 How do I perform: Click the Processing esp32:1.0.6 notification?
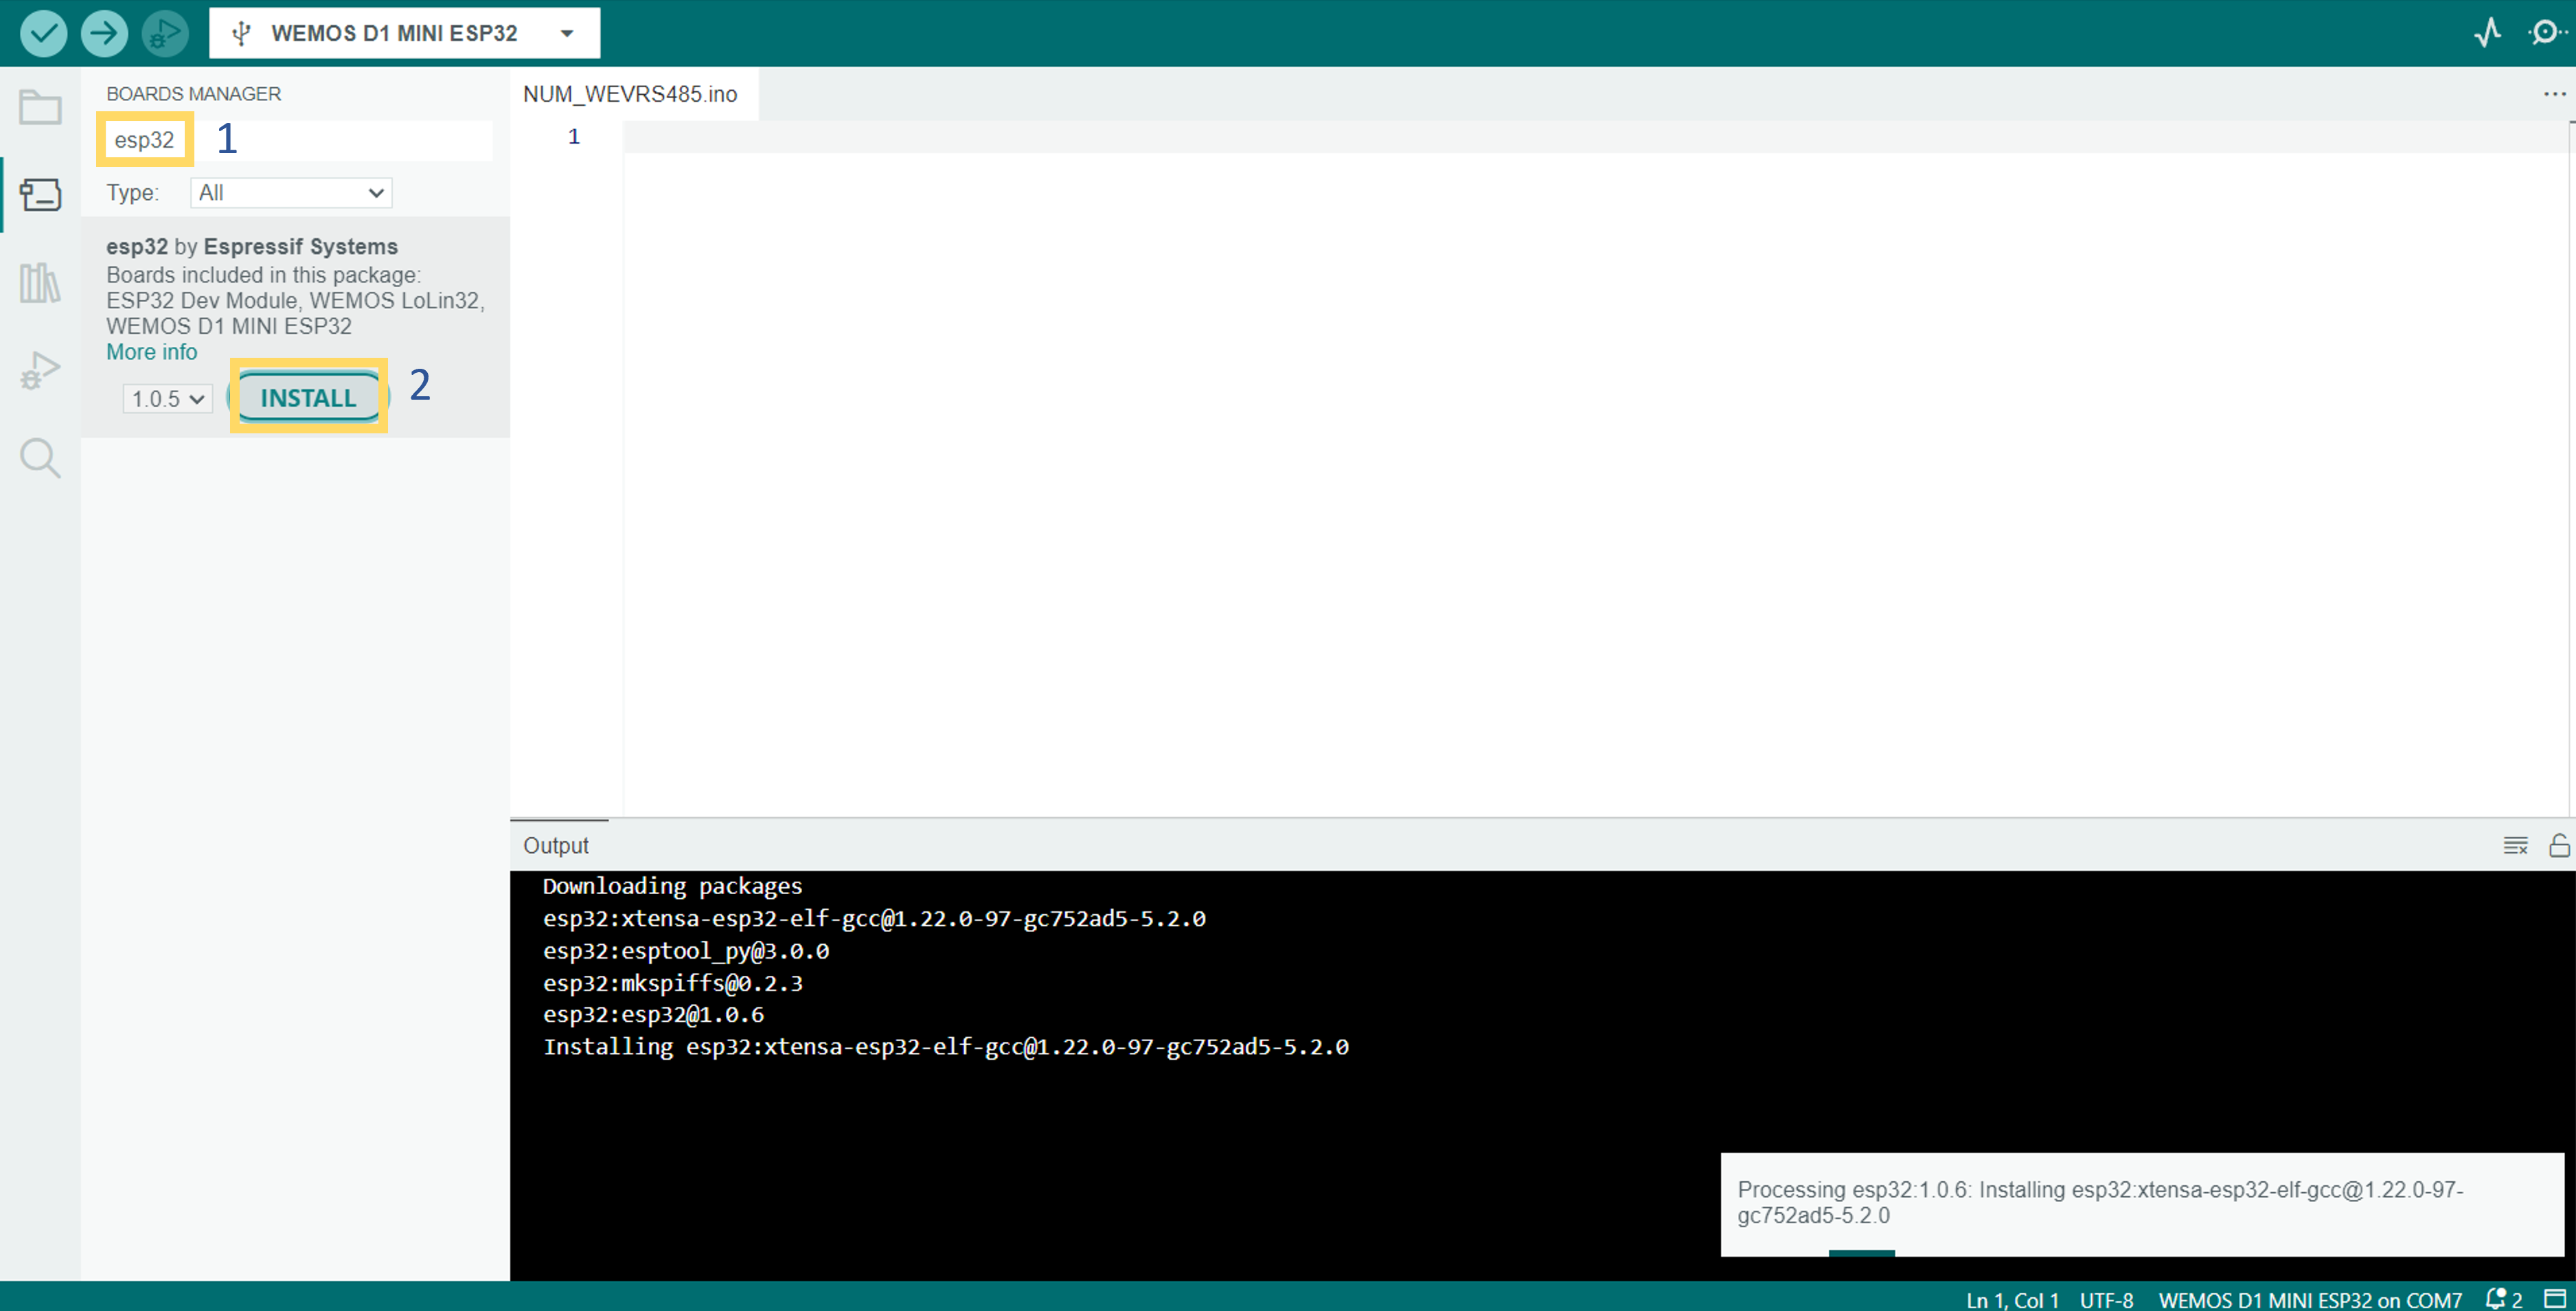pos(2142,1203)
